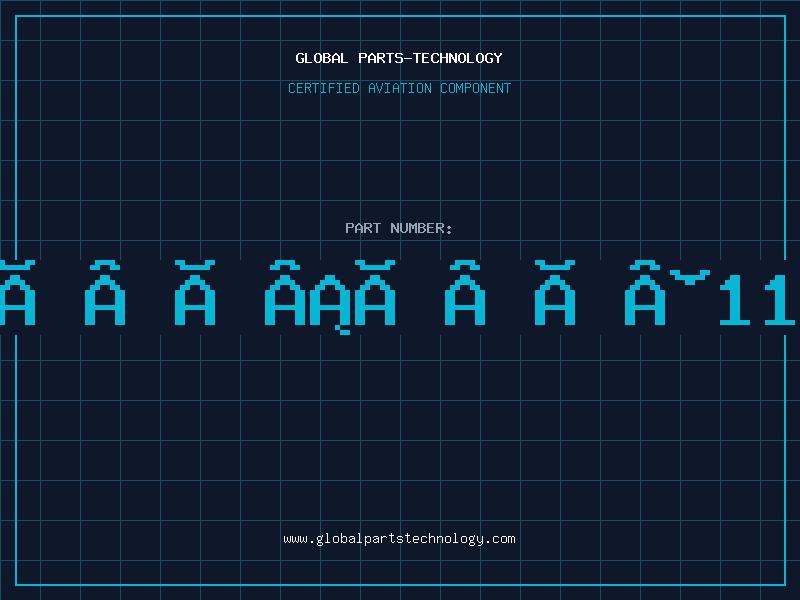Viewport: 800px width, 600px height.
Task: Click the GLOBAL PARTS-TECHNOLOGY title
Action: point(399,58)
